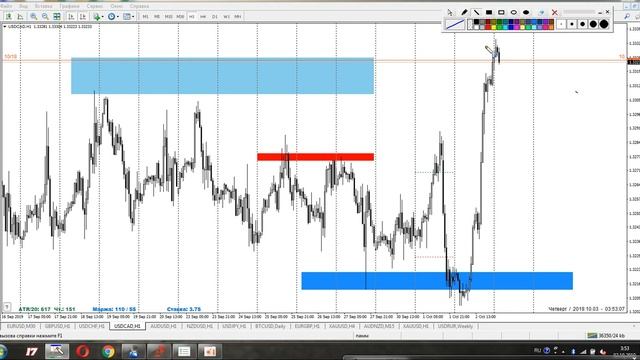Image resolution: width=640 pixels, height=360 pixels.
Task: Click the first chart icon in toolbar
Action: [9, 16]
